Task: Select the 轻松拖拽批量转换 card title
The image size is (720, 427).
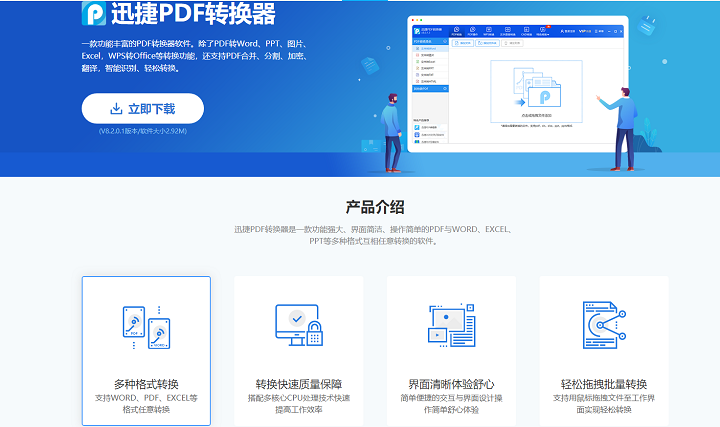Action: point(604,384)
